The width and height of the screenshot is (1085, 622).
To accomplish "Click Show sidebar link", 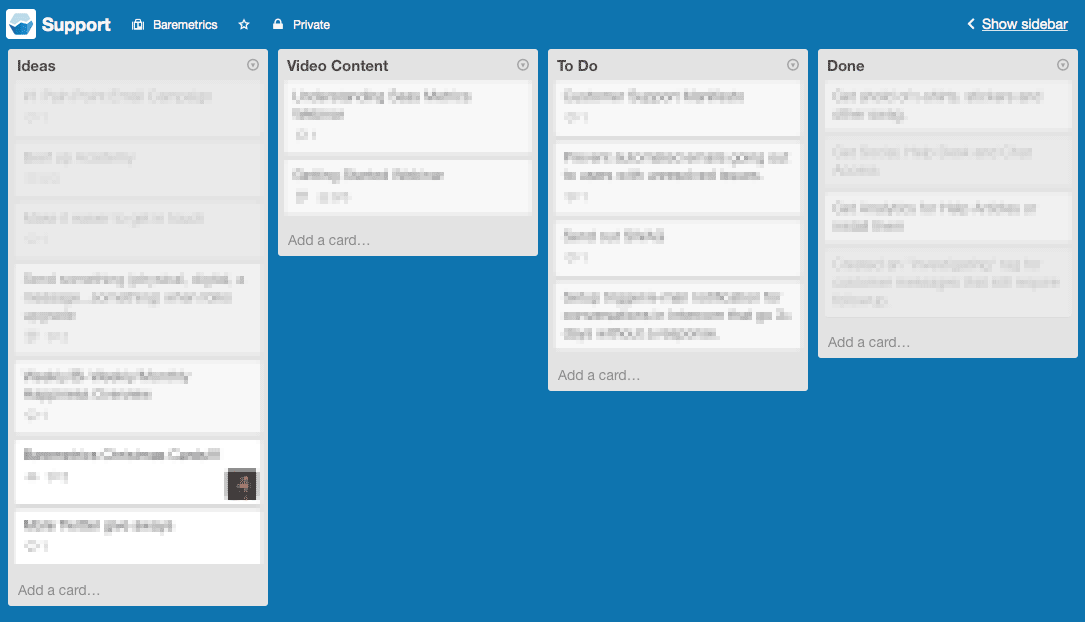I will point(1024,24).
